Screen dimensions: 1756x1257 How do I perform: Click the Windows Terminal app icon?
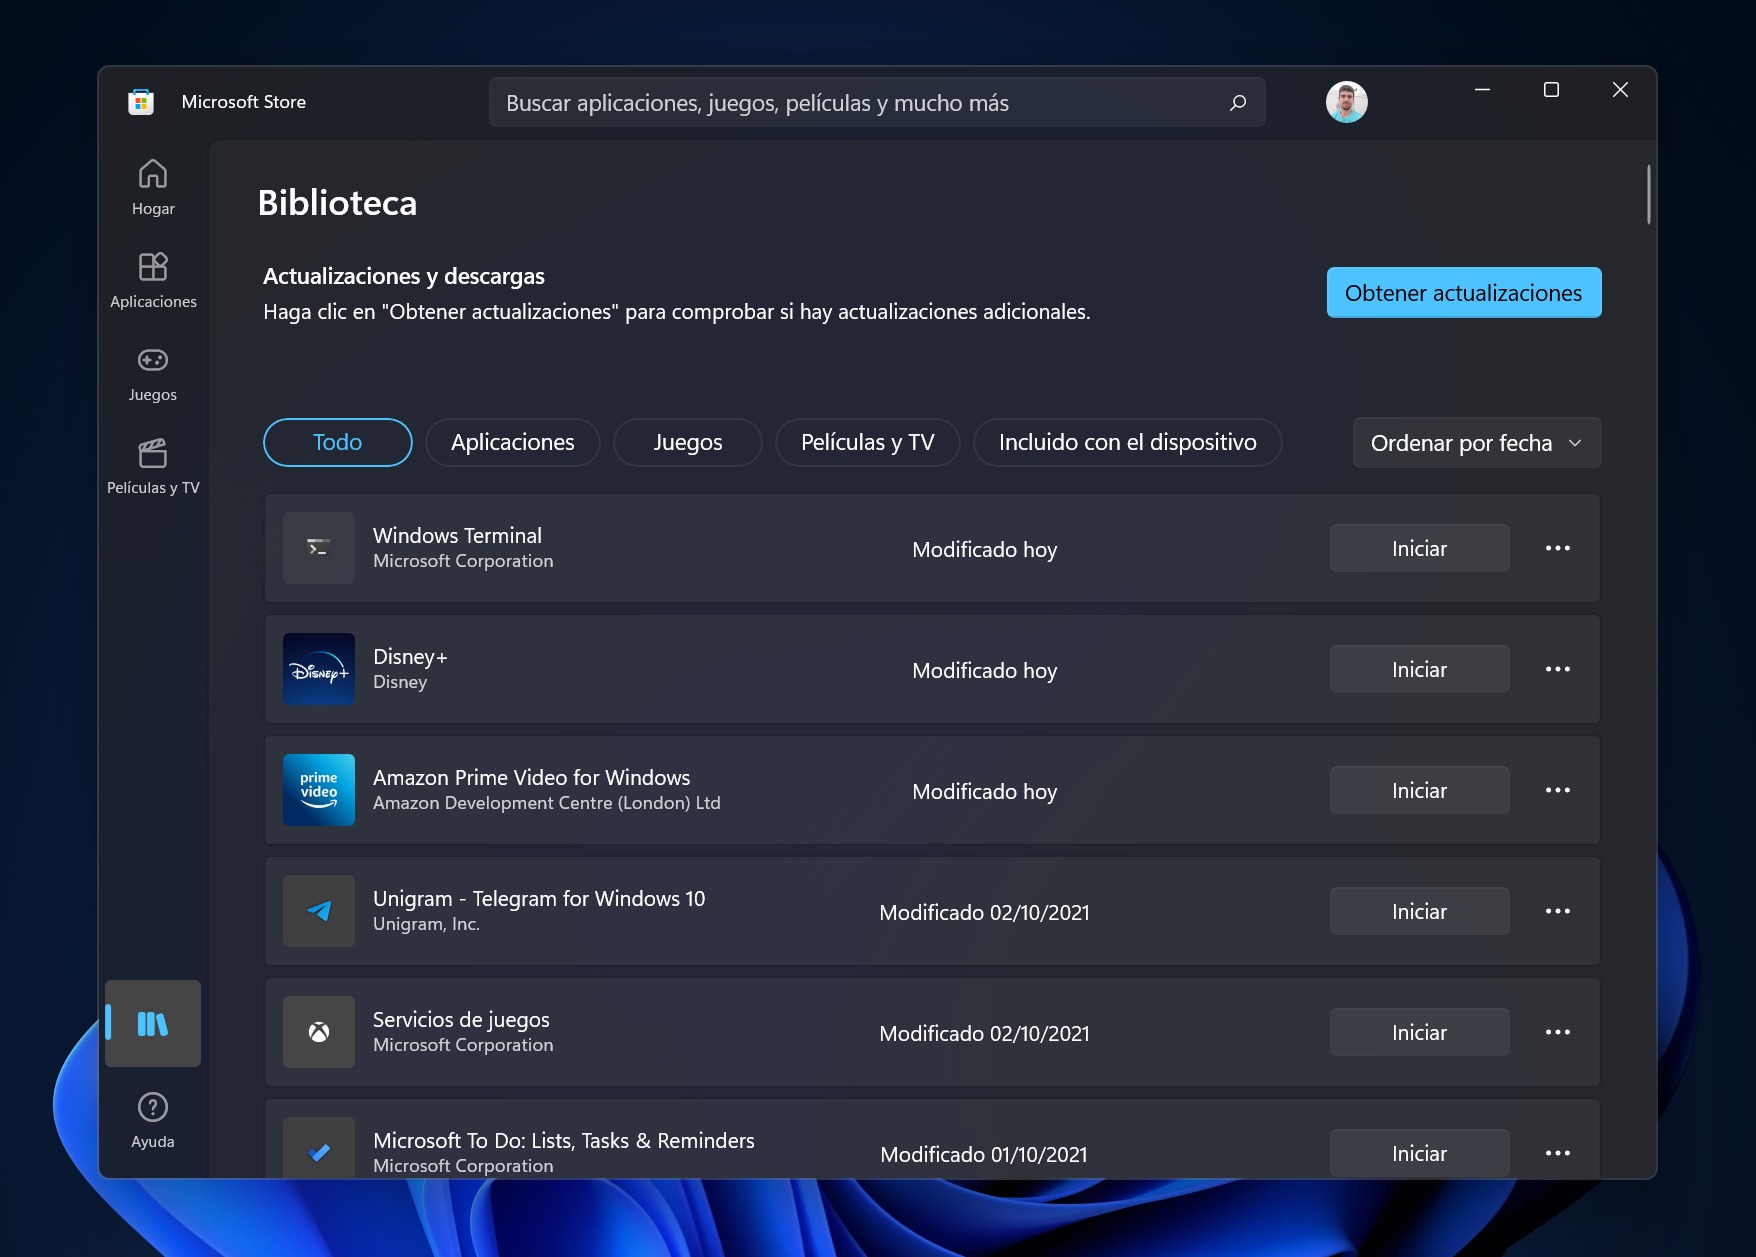319,548
